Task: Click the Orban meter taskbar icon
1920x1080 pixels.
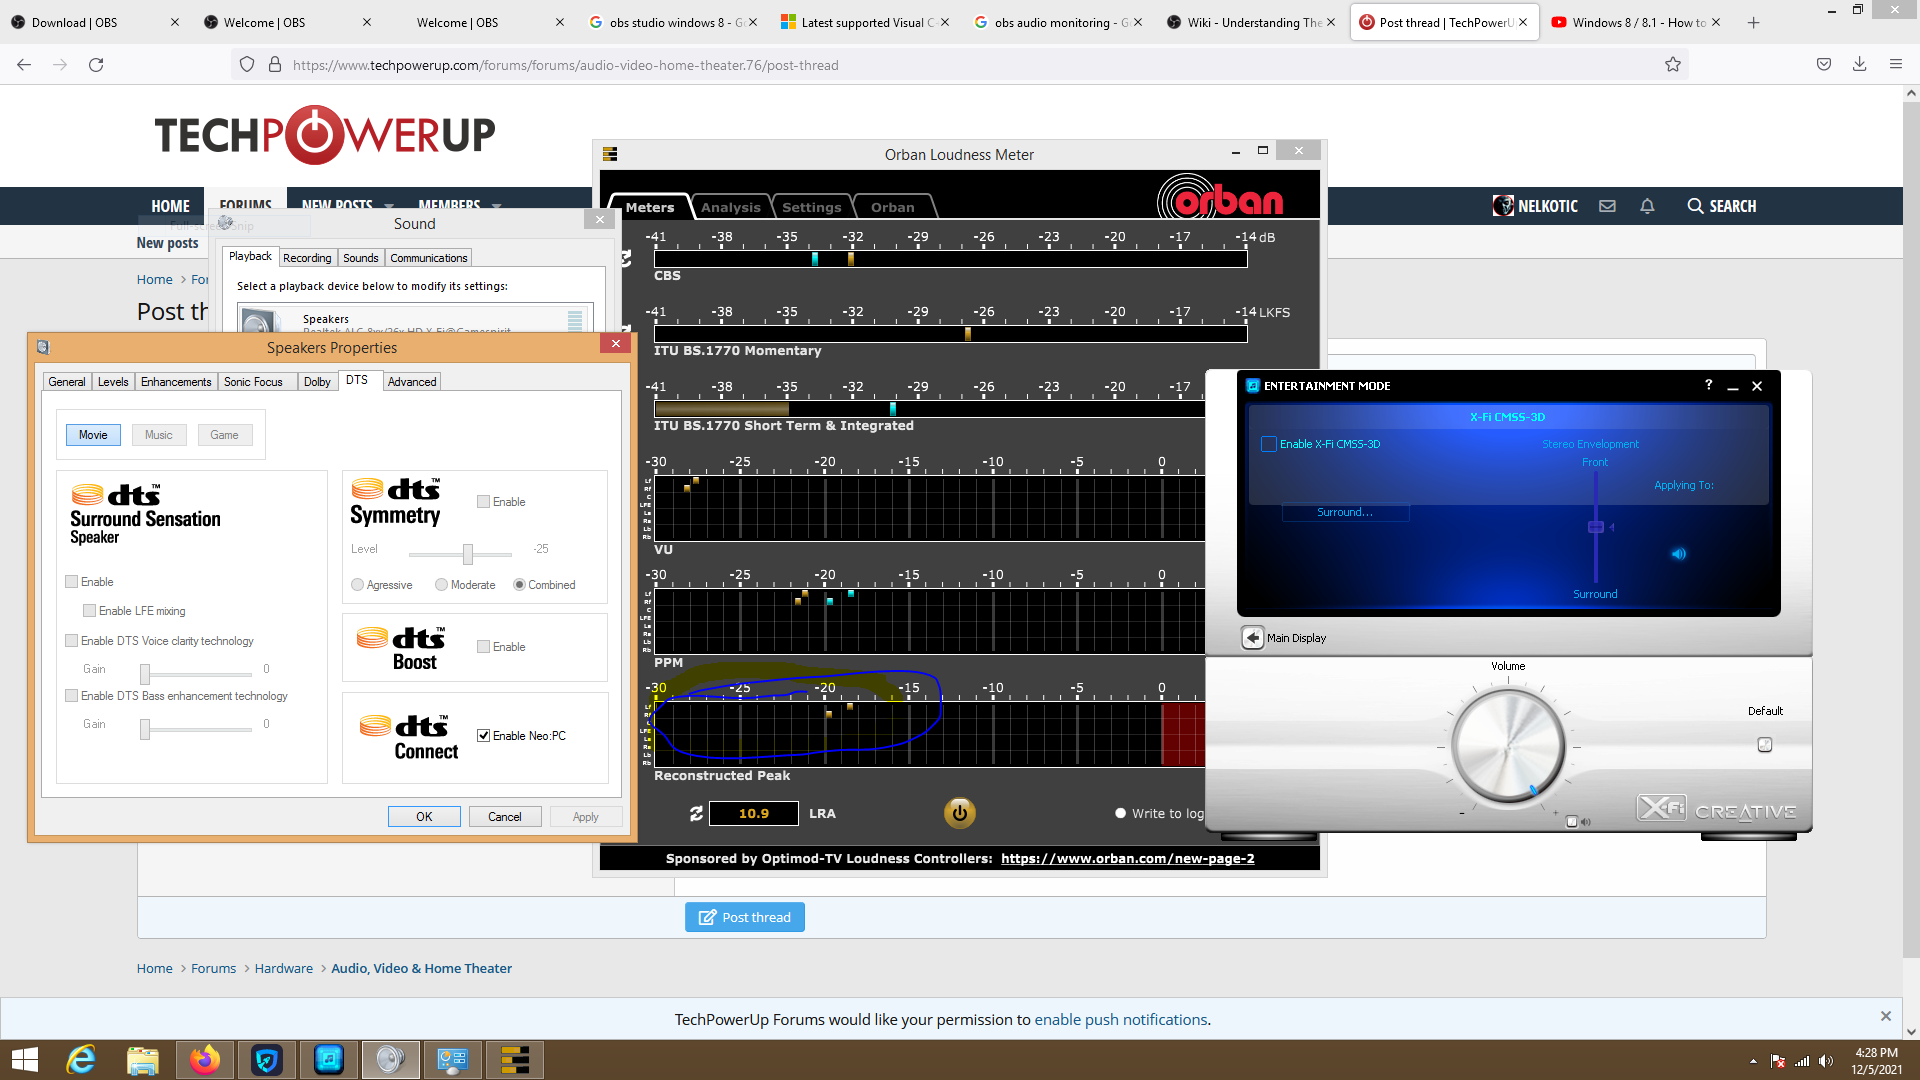Action: (514, 1060)
